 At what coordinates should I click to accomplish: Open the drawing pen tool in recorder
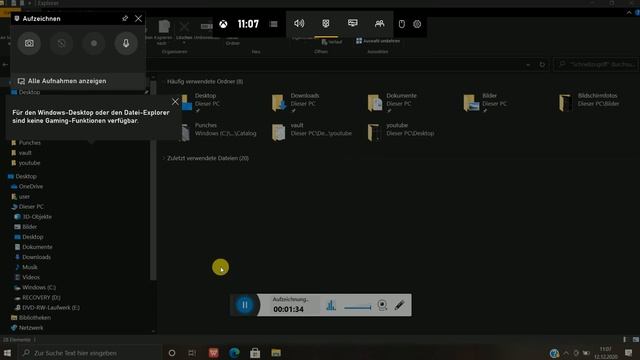pyautogui.click(x=400, y=305)
